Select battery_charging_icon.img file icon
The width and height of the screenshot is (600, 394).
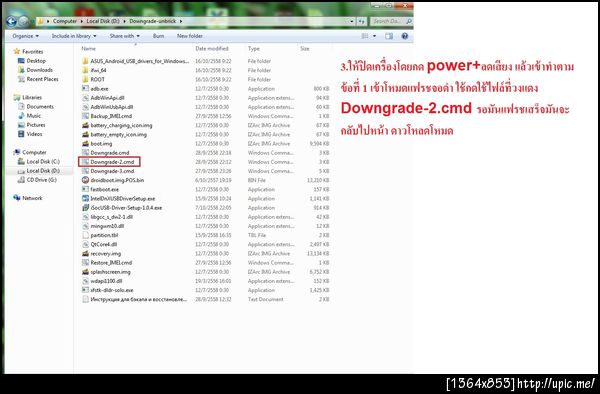point(85,125)
